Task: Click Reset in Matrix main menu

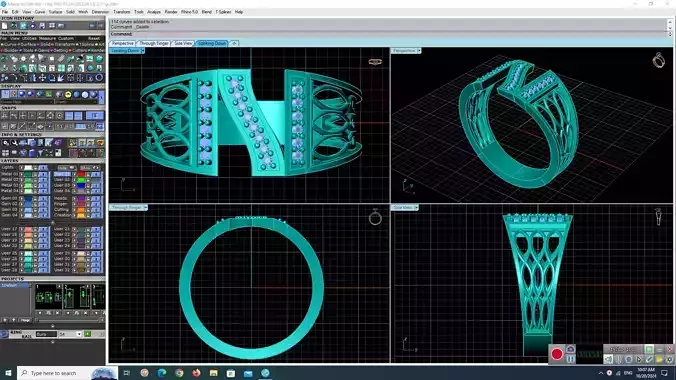Action: coord(94,38)
